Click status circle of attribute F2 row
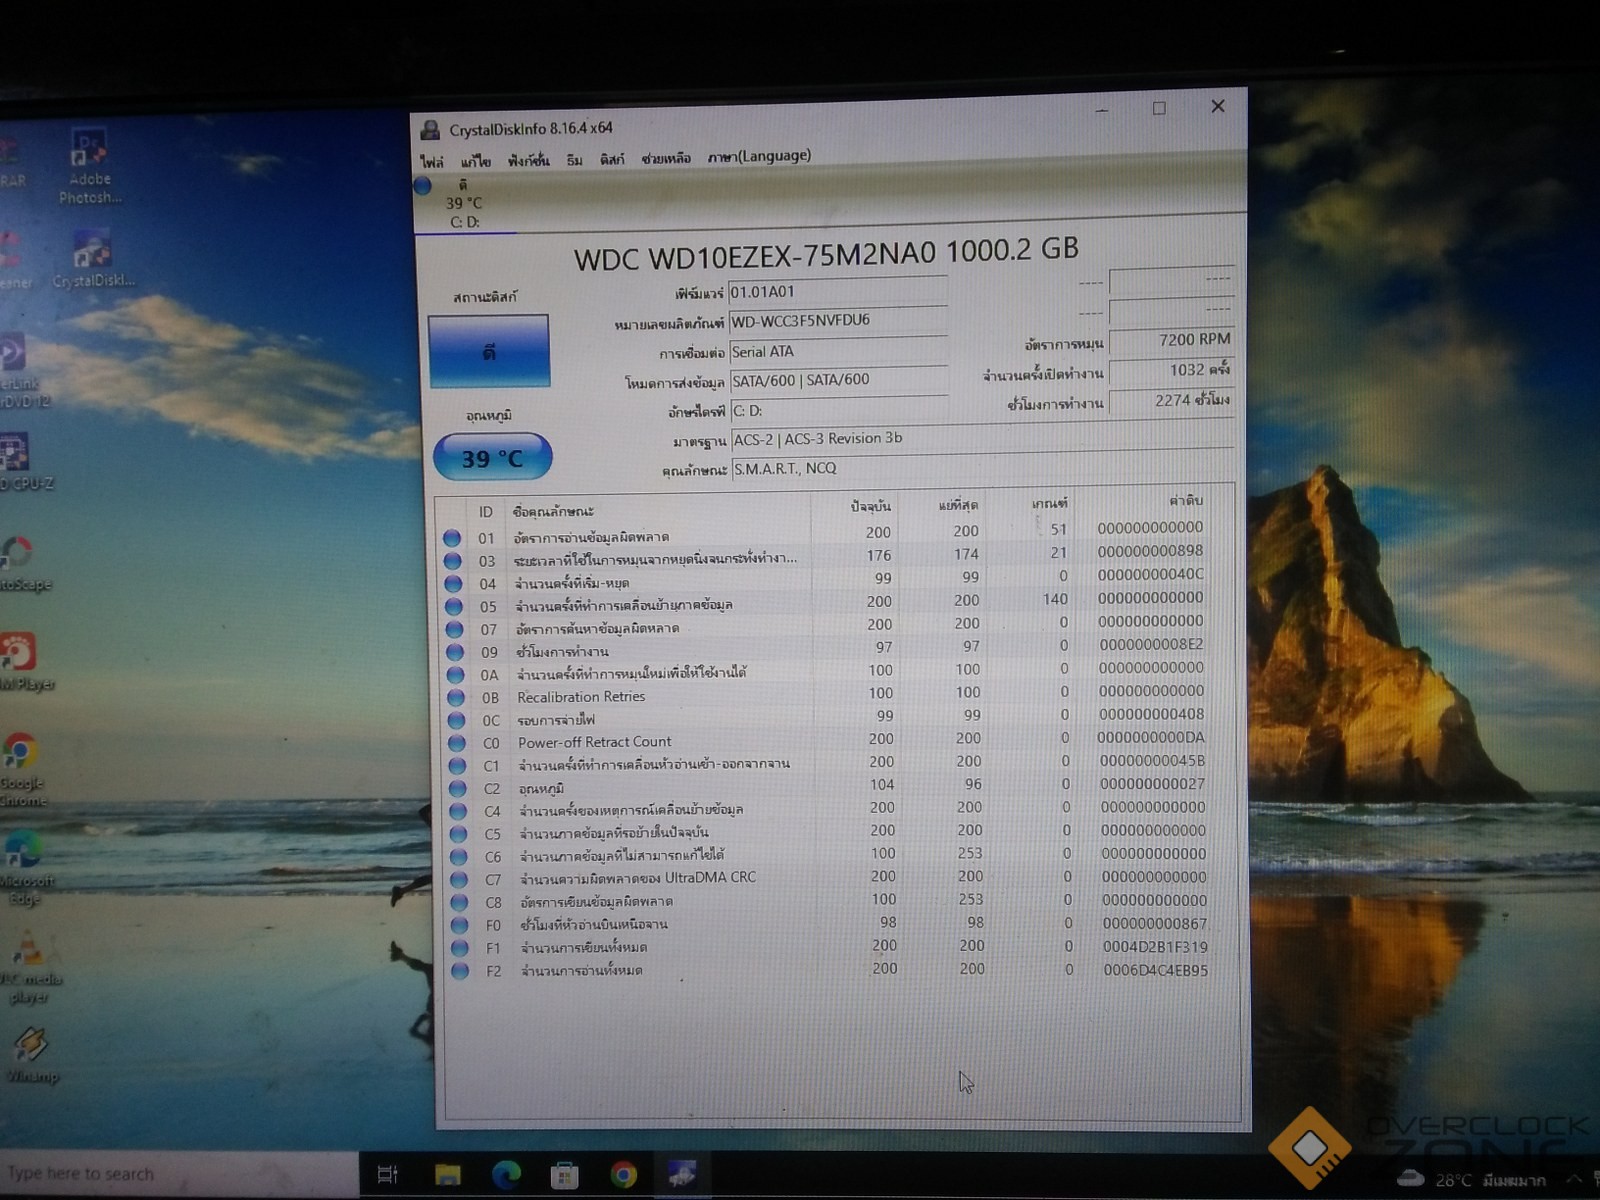This screenshot has width=1600, height=1200. click(460, 971)
